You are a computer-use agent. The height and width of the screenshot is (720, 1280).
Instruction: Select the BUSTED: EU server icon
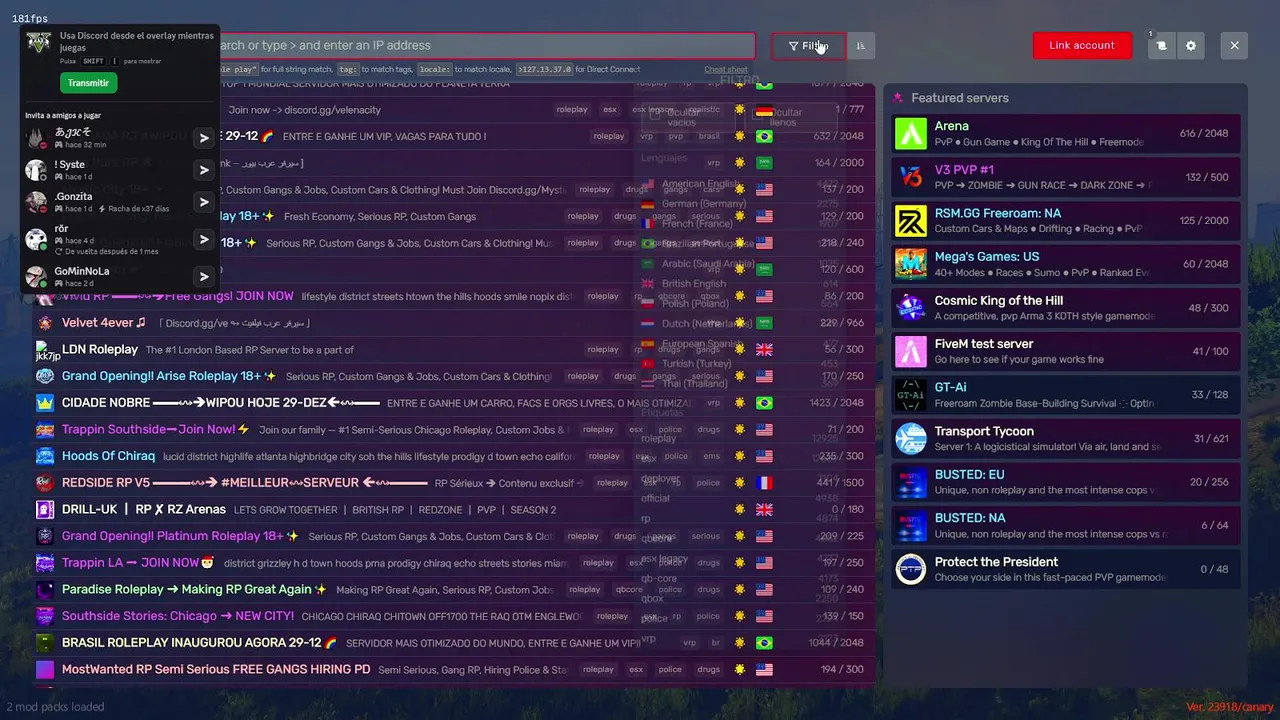(911, 482)
